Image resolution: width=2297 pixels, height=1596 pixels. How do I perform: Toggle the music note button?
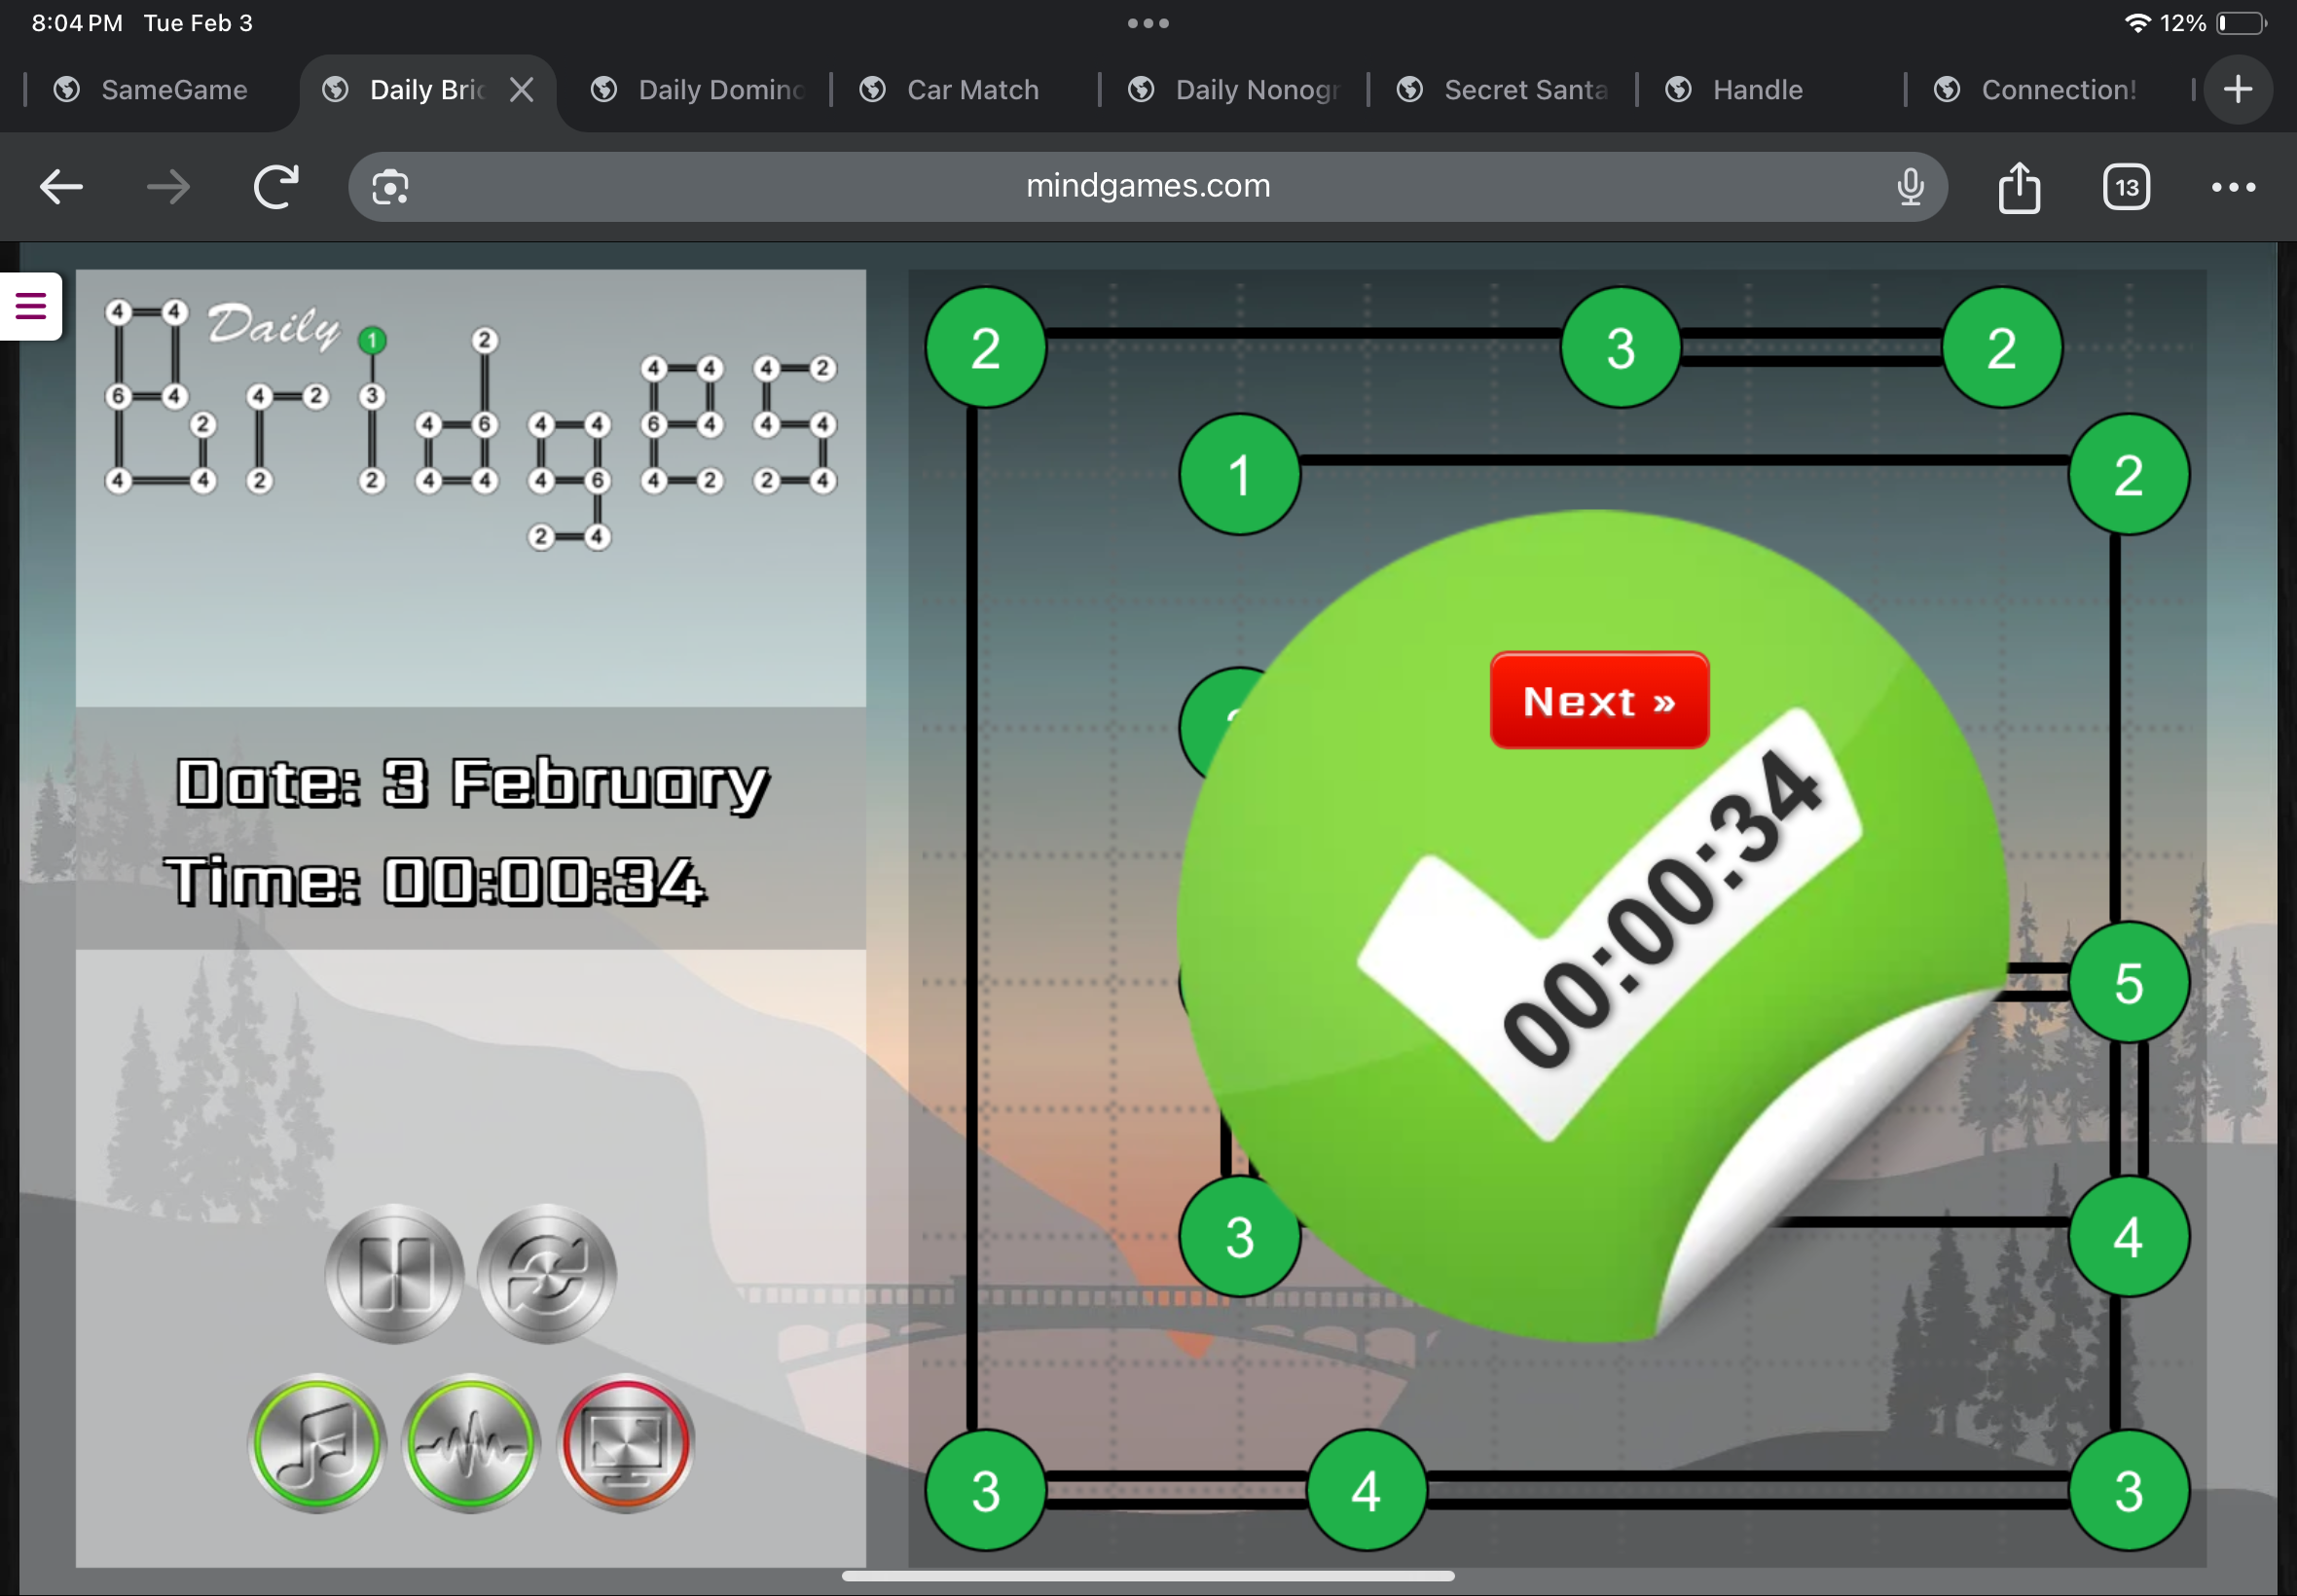(317, 1443)
